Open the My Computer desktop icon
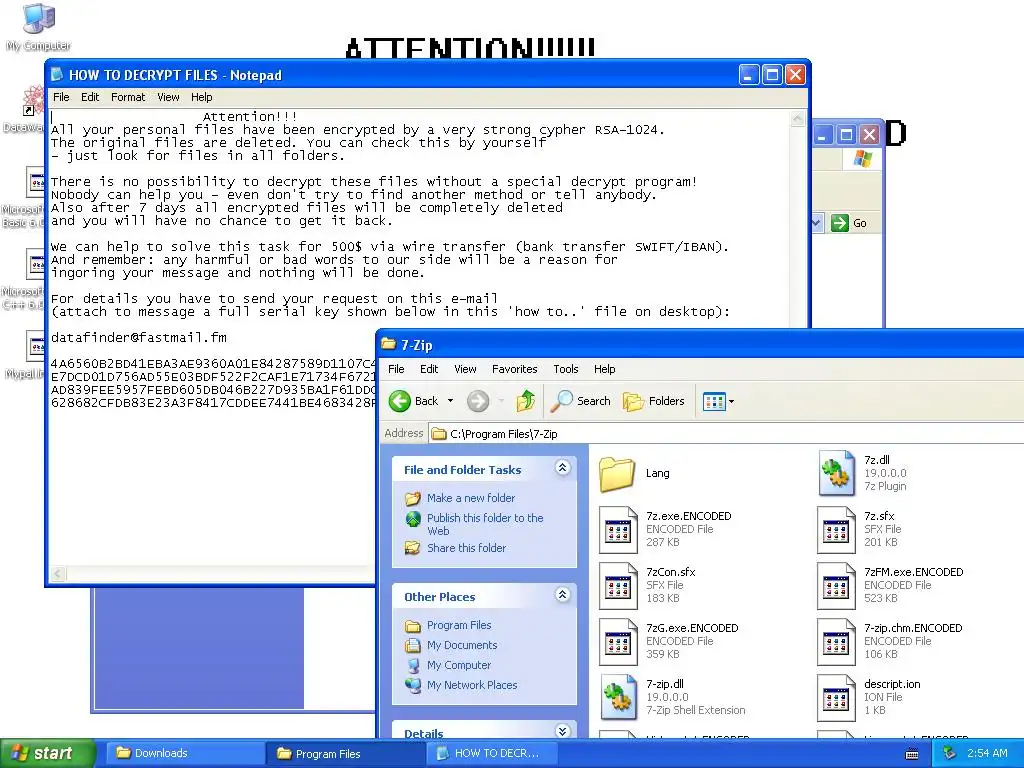Image resolution: width=1024 pixels, height=768 pixels. tap(39, 26)
